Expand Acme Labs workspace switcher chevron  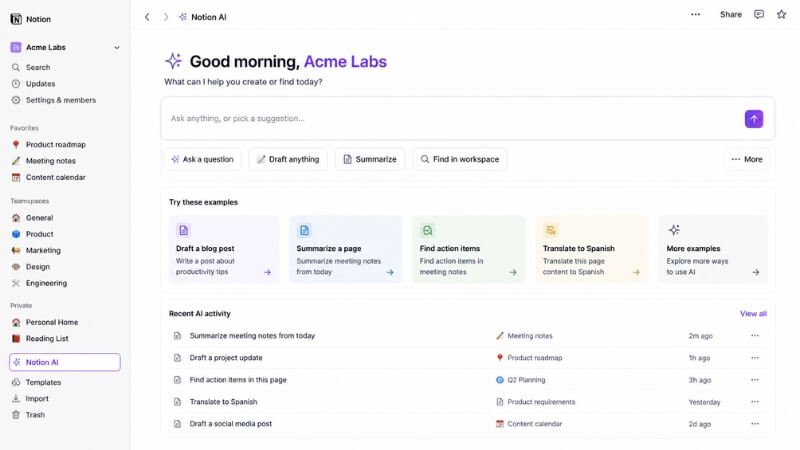coord(117,47)
